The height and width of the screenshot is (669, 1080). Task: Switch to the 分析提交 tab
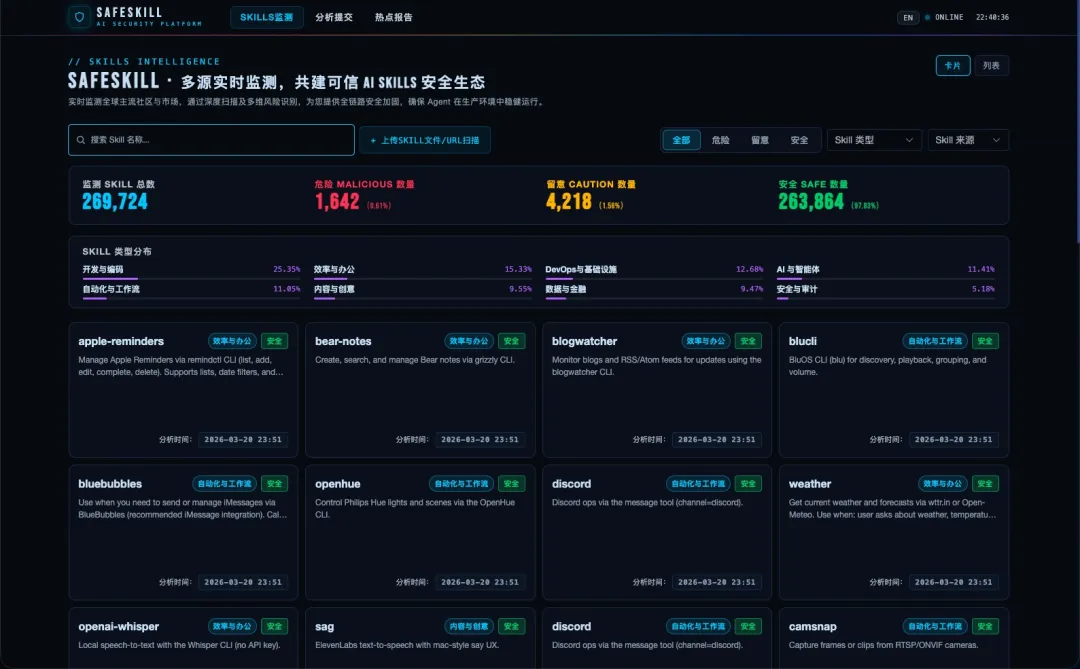334,17
